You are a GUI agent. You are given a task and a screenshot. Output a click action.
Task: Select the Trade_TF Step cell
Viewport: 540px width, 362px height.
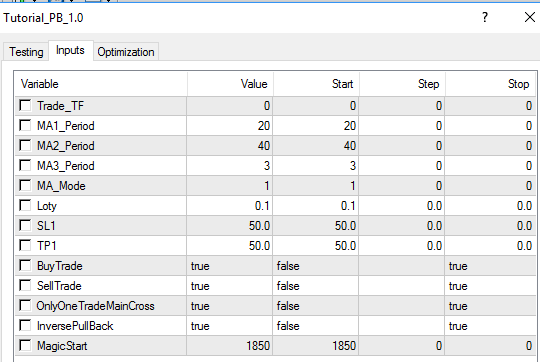(402, 106)
